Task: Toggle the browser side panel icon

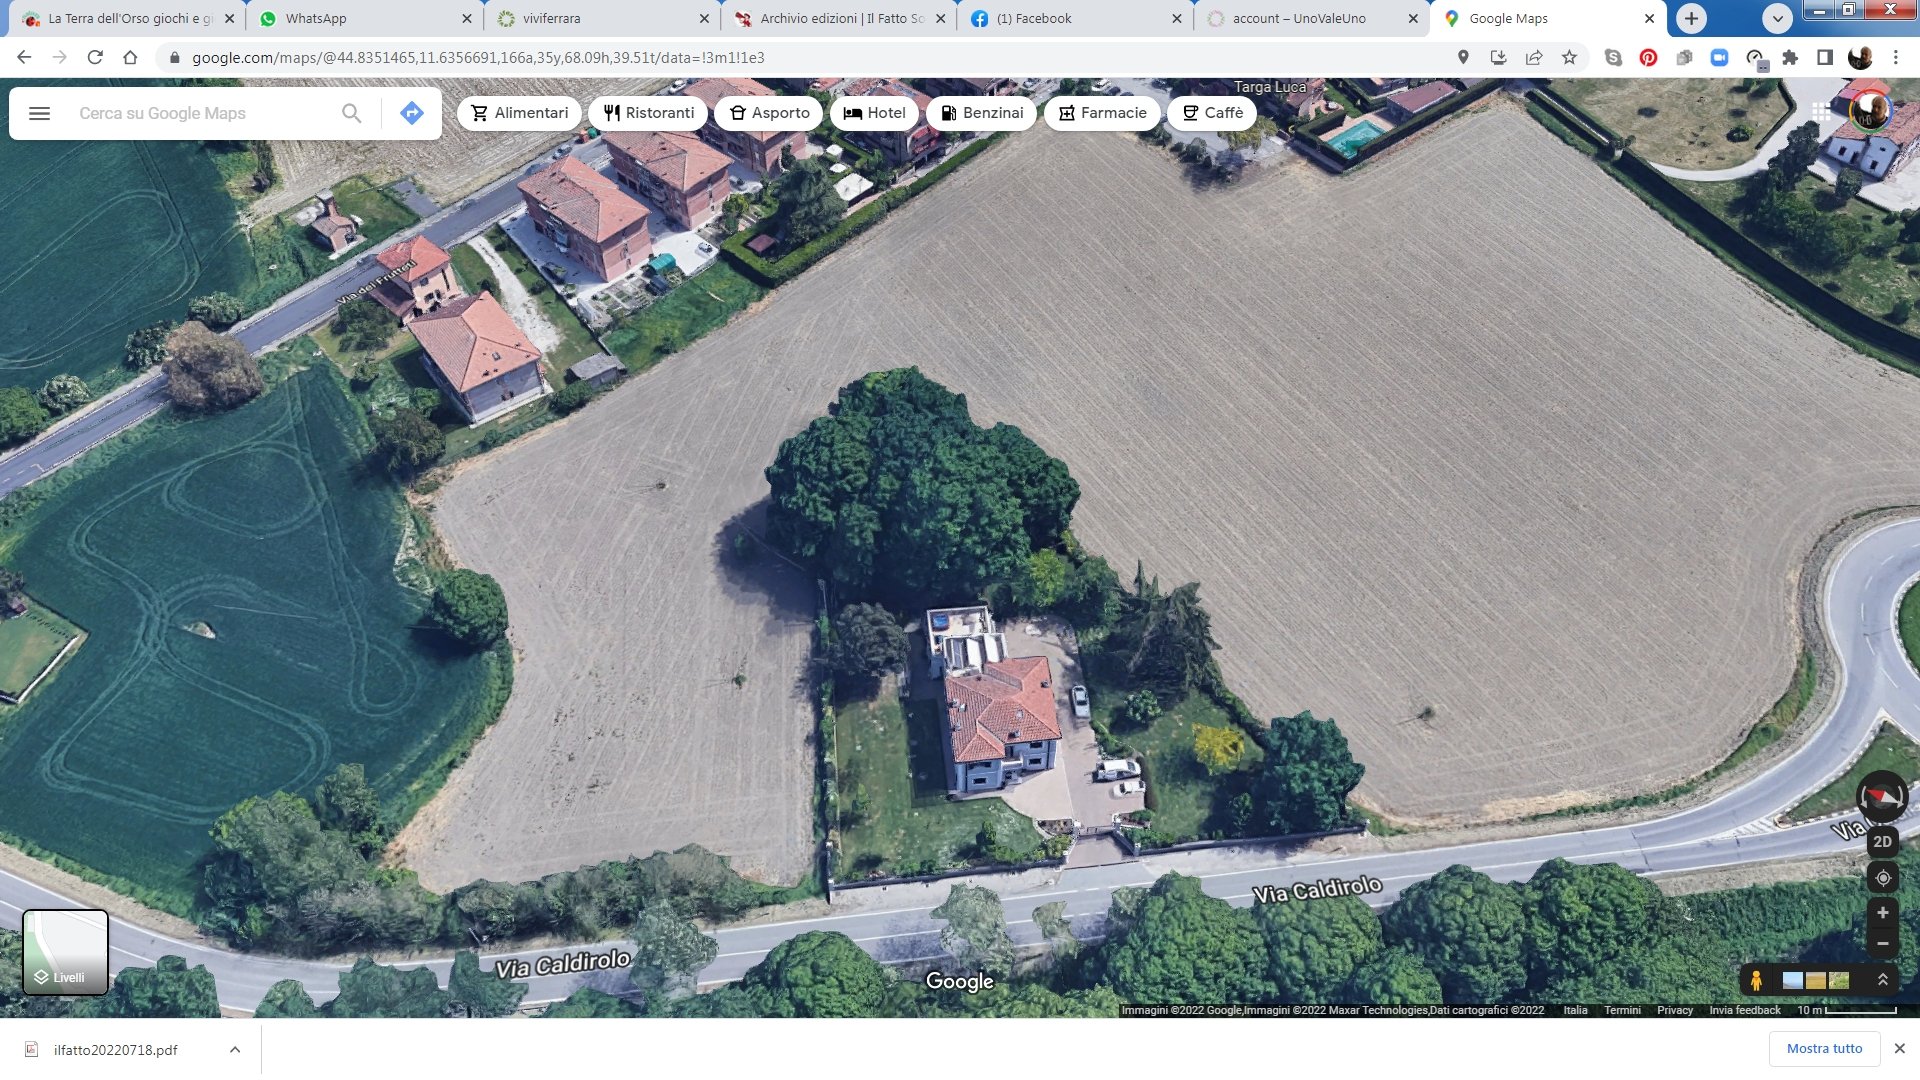Action: [x=1825, y=58]
